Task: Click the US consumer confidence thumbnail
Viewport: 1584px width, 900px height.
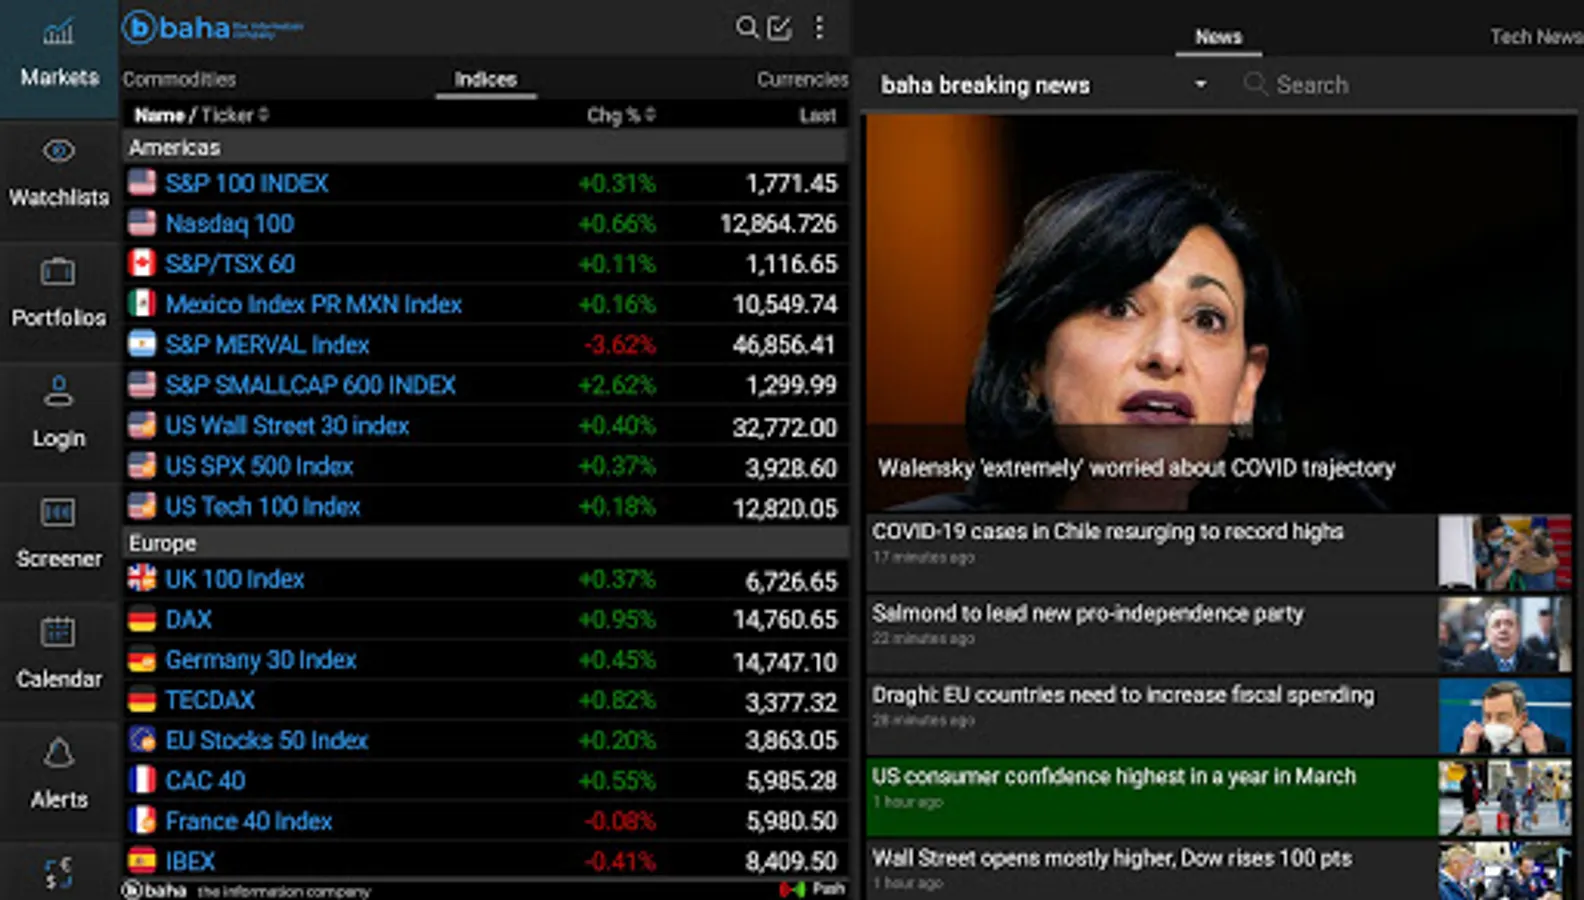Action: tap(1505, 797)
